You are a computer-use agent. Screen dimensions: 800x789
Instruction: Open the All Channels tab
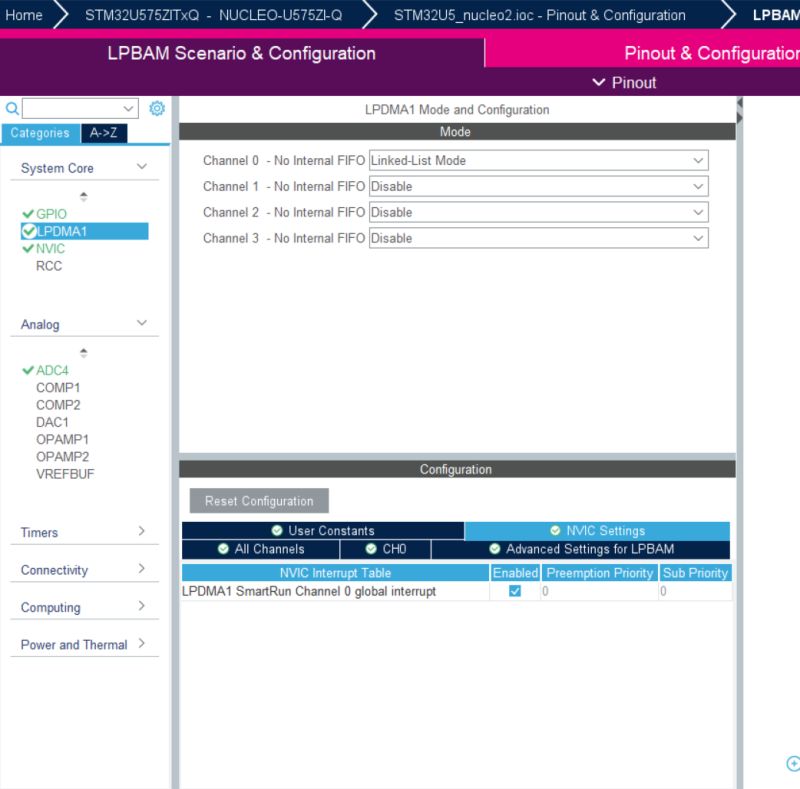tap(261, 549)
